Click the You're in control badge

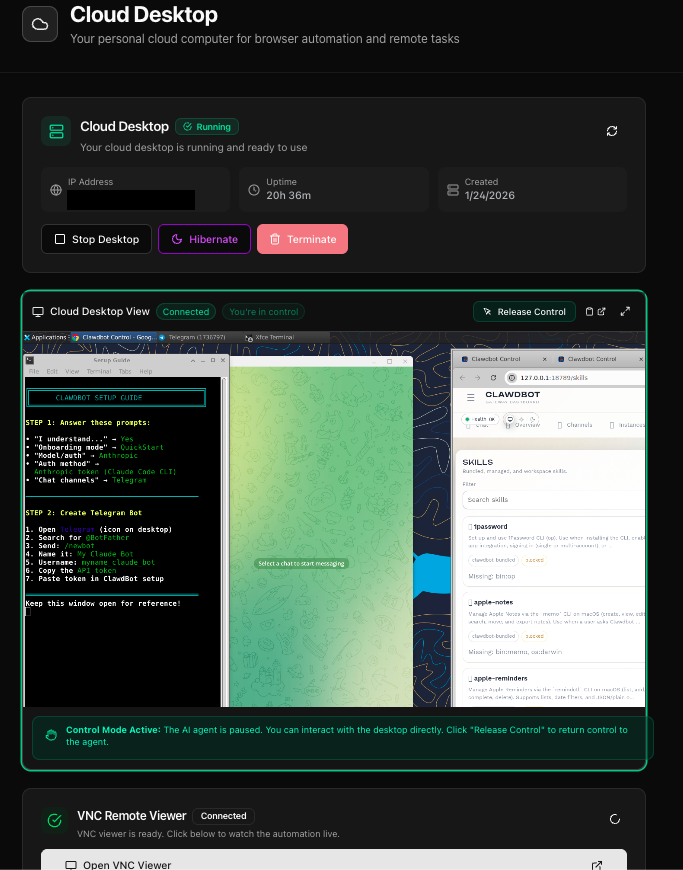pyautogui.click(x=264, y=312)
